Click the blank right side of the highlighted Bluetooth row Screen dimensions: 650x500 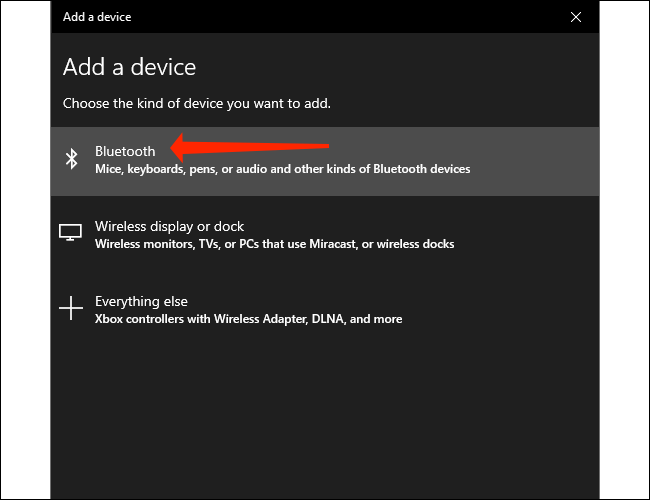tap(540, 160)
